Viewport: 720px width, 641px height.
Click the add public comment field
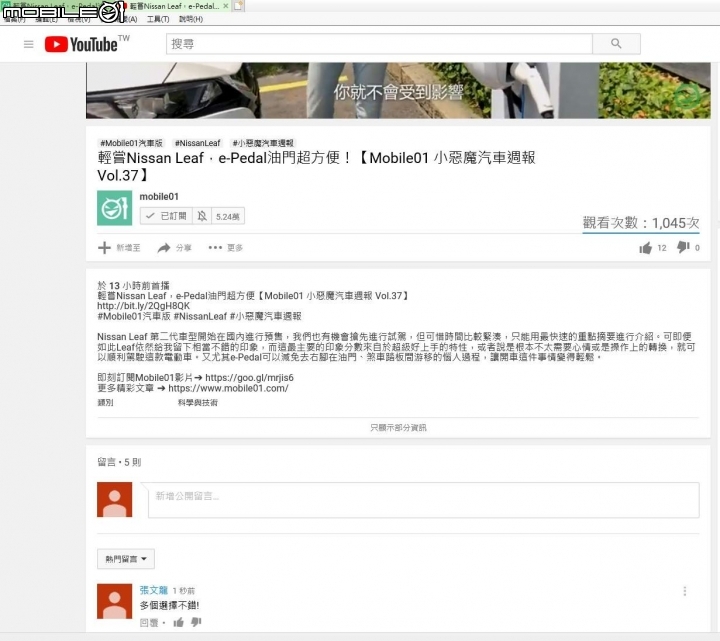[423, 500]
